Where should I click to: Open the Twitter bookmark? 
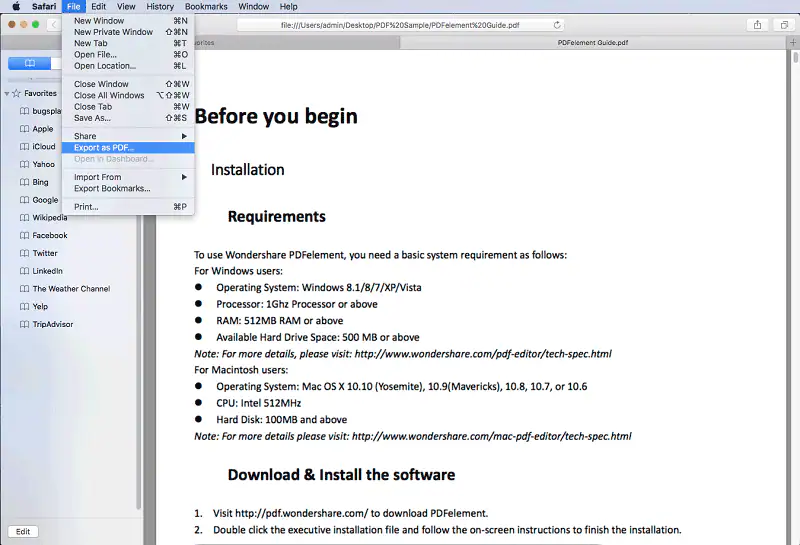(45, 253)
